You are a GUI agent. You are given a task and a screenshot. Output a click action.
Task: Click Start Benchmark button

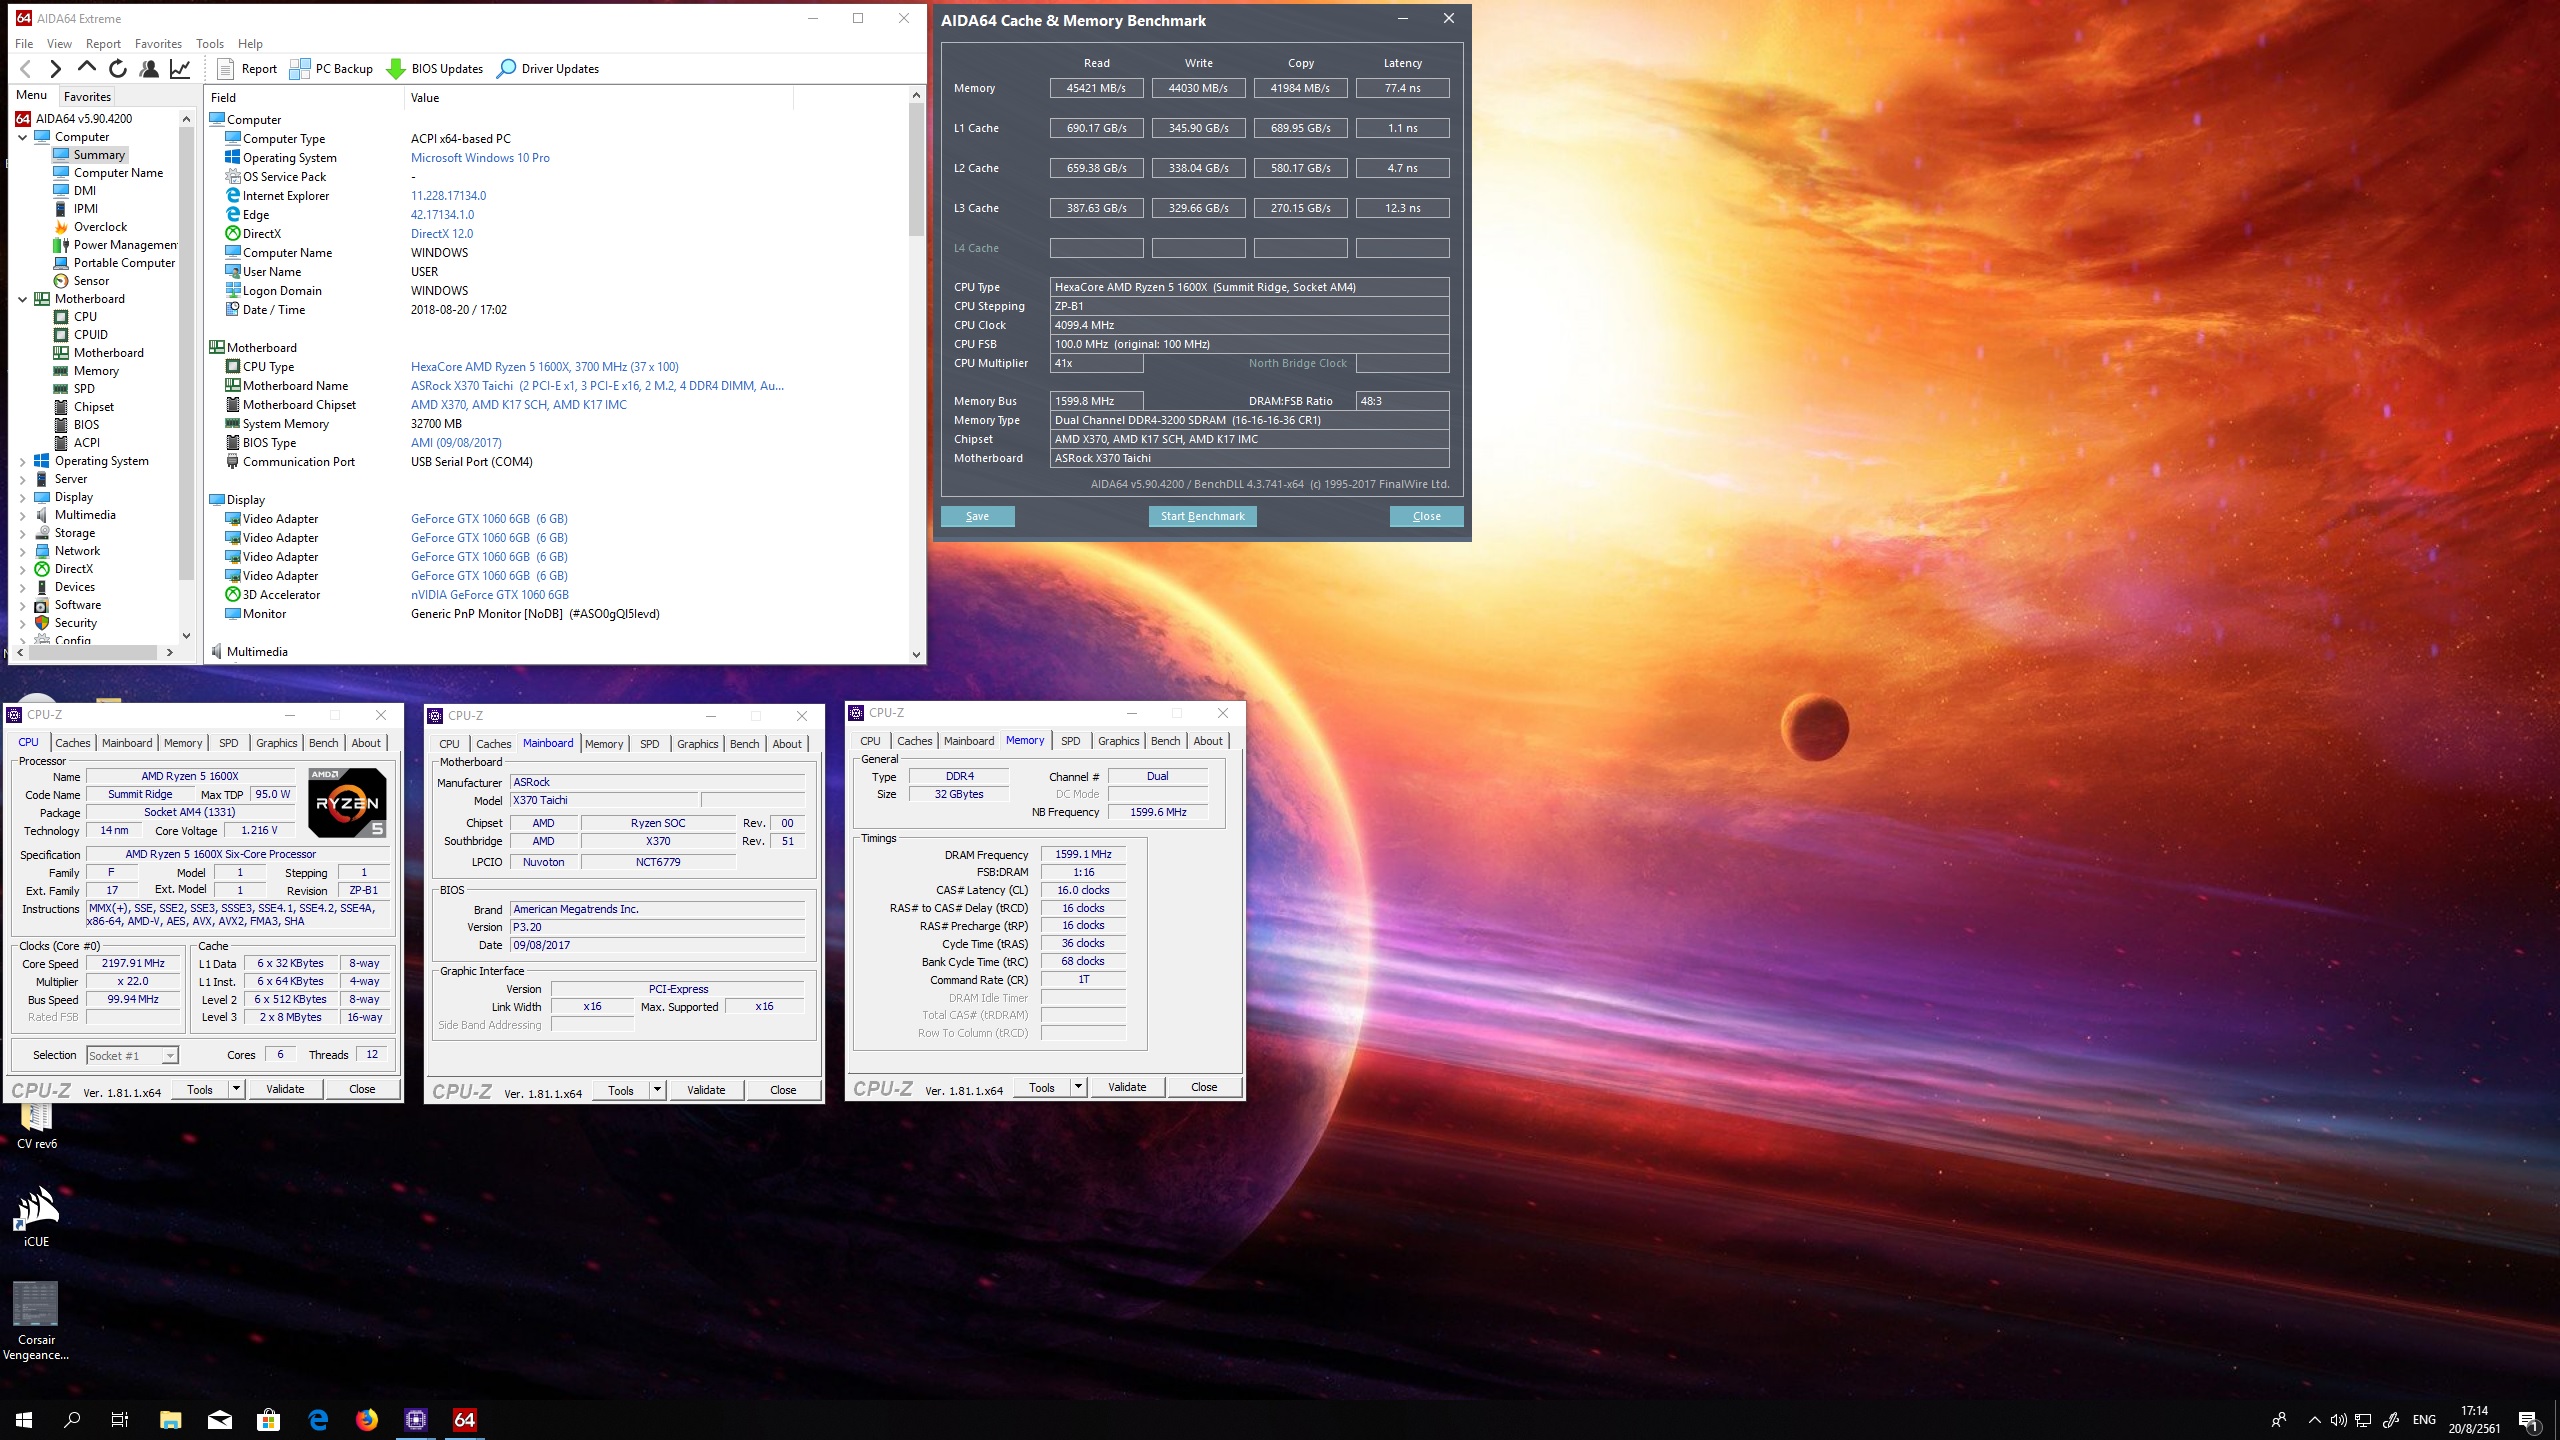click(1202, 516)
